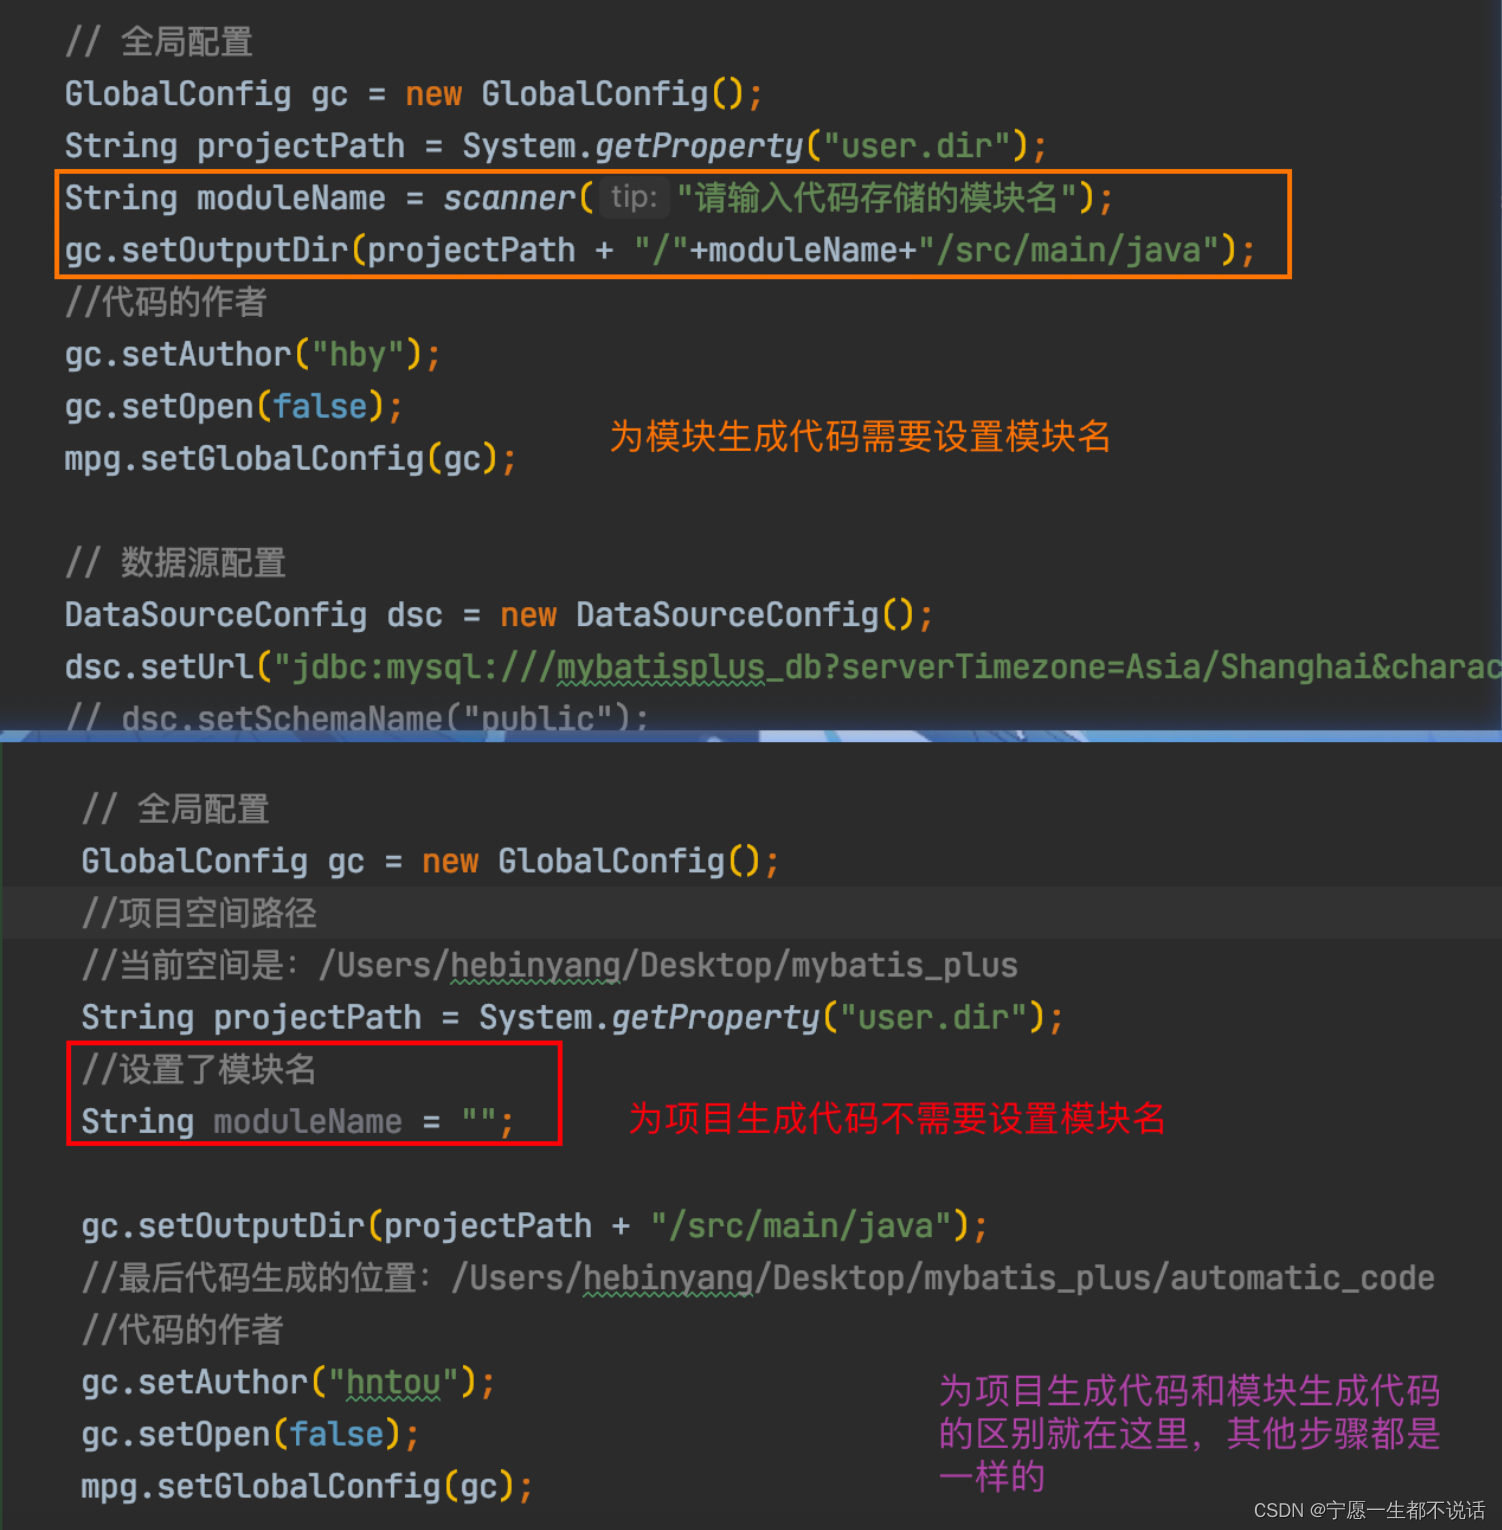Click 'mpg.setGlobalConfig(gc);' in top editor
The height and width of the screenshot is (1530, 1502).
(x=290, y=459)
